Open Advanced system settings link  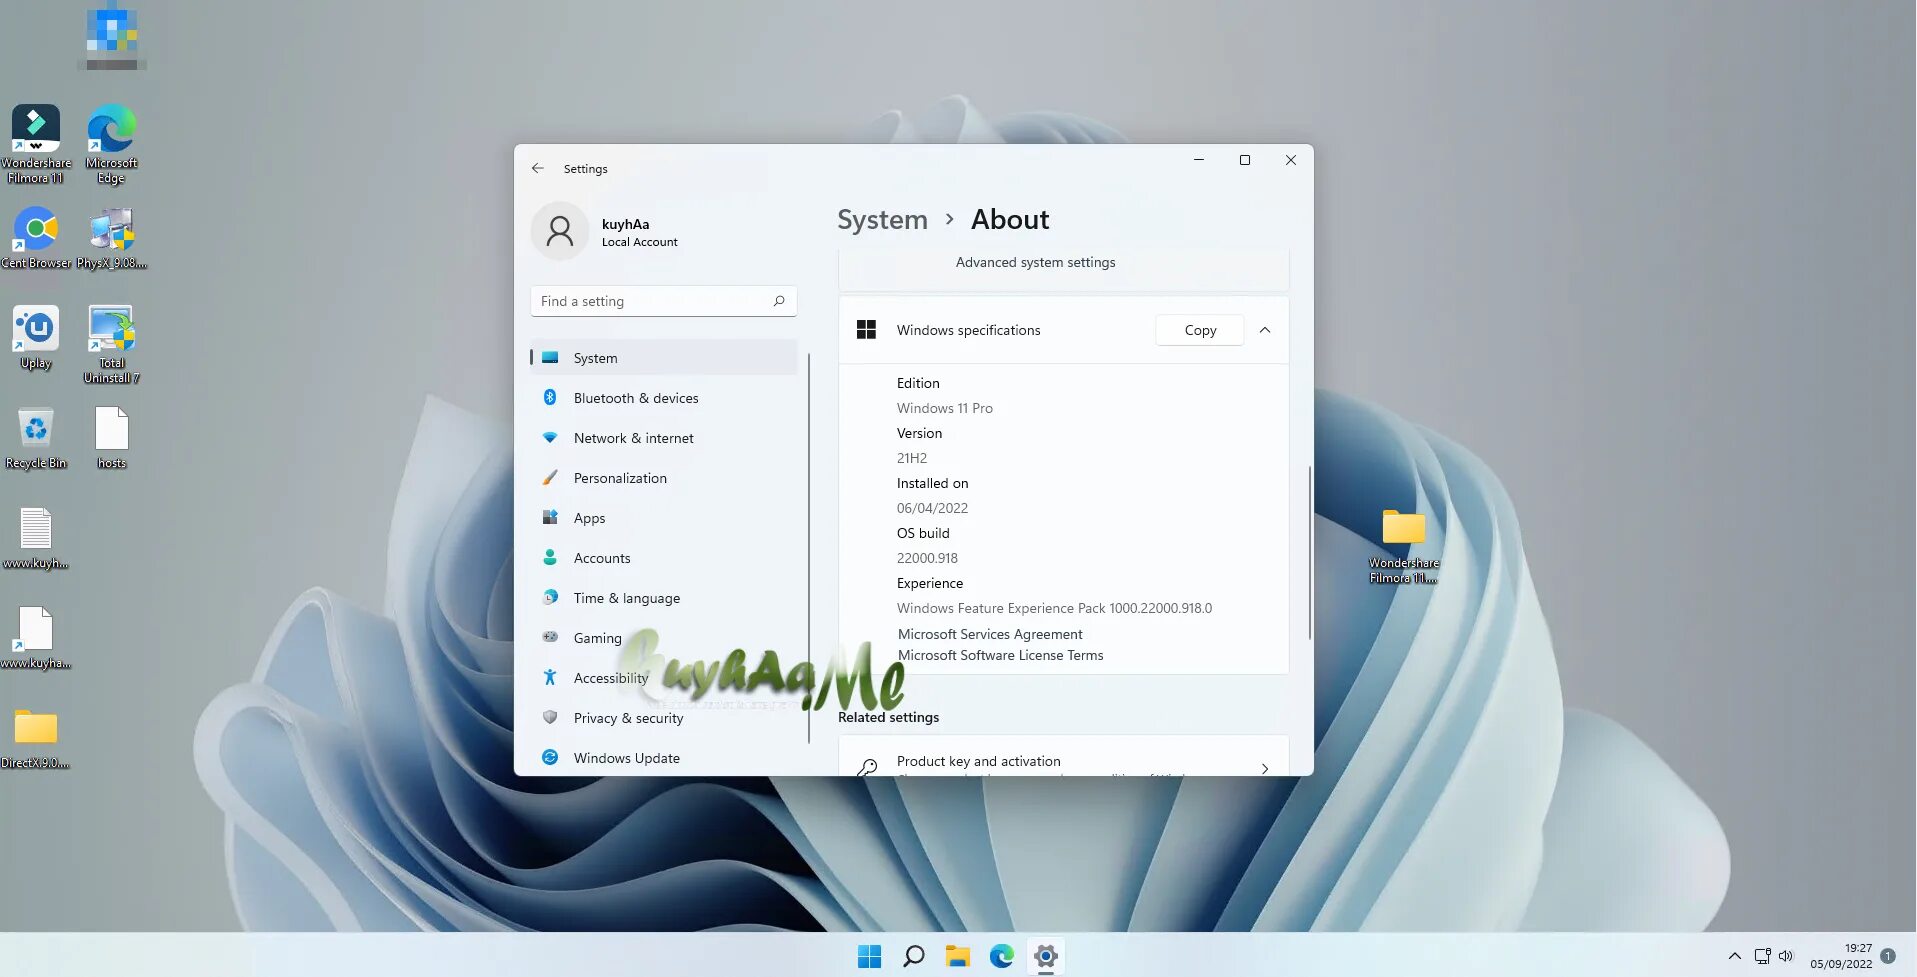(x=1035, y=262)
